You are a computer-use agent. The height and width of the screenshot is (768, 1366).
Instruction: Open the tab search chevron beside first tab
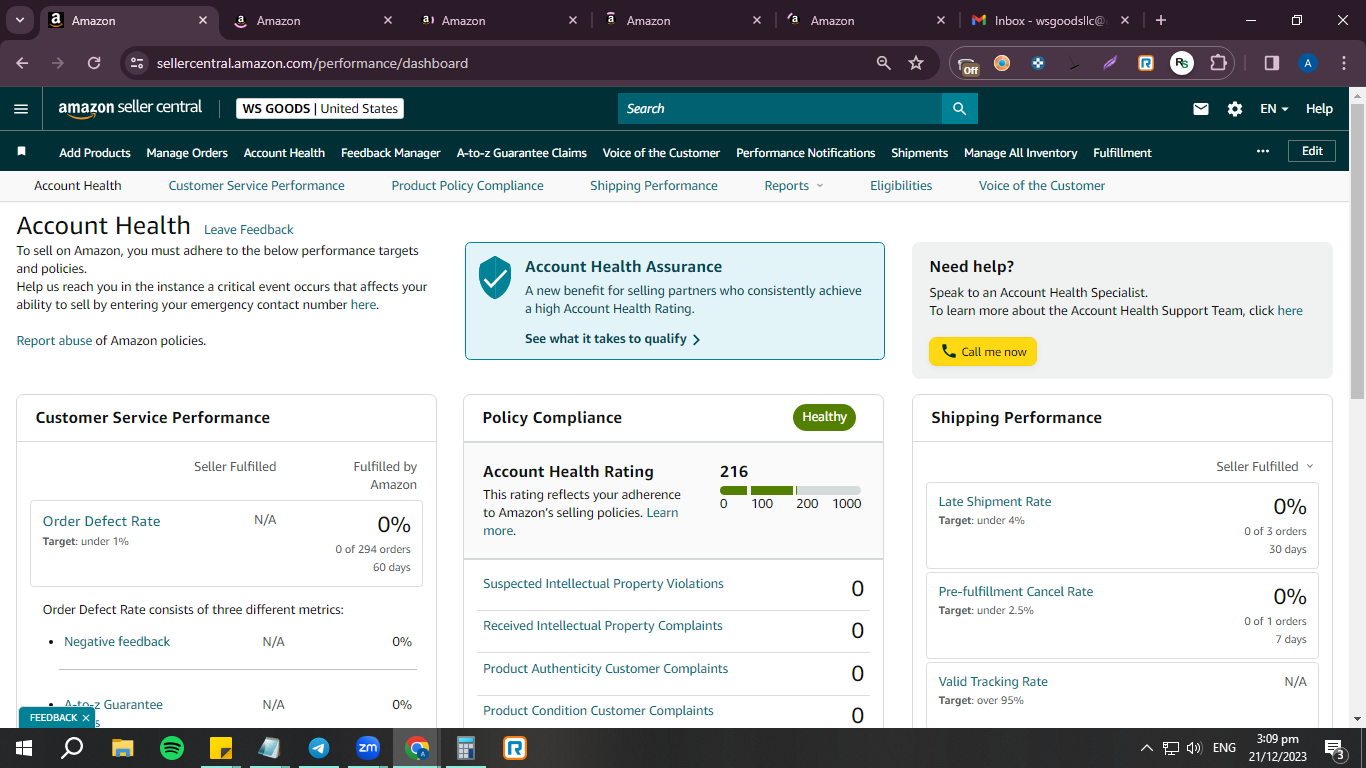tap(22, 20)
